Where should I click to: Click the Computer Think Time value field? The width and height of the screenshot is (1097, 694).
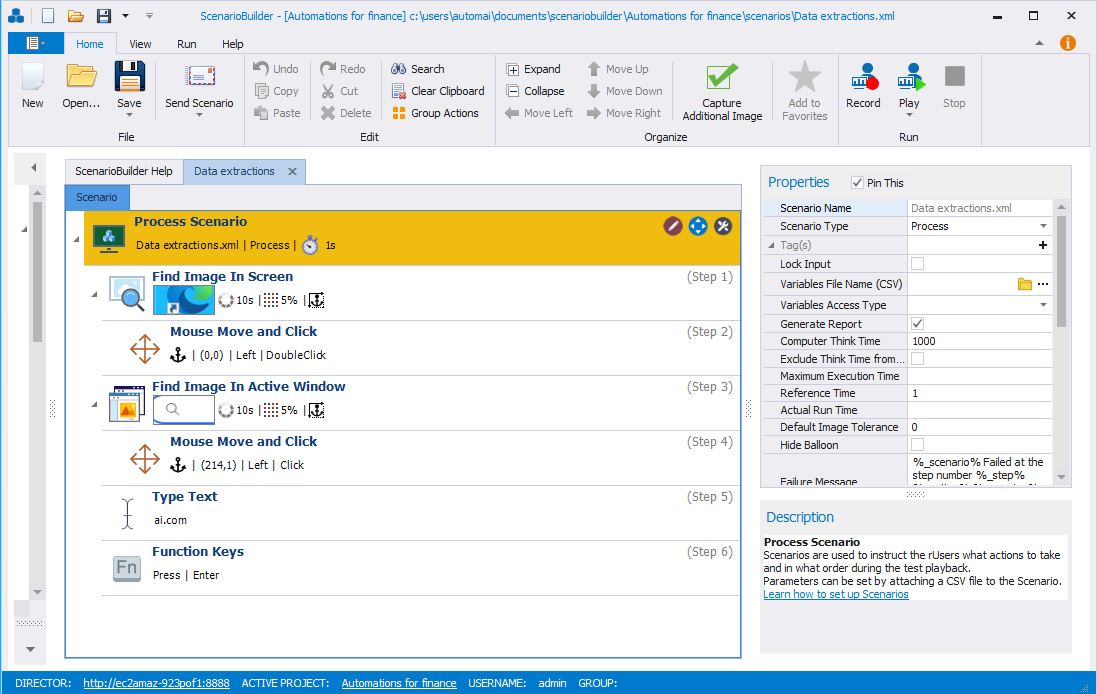(979, 341)
